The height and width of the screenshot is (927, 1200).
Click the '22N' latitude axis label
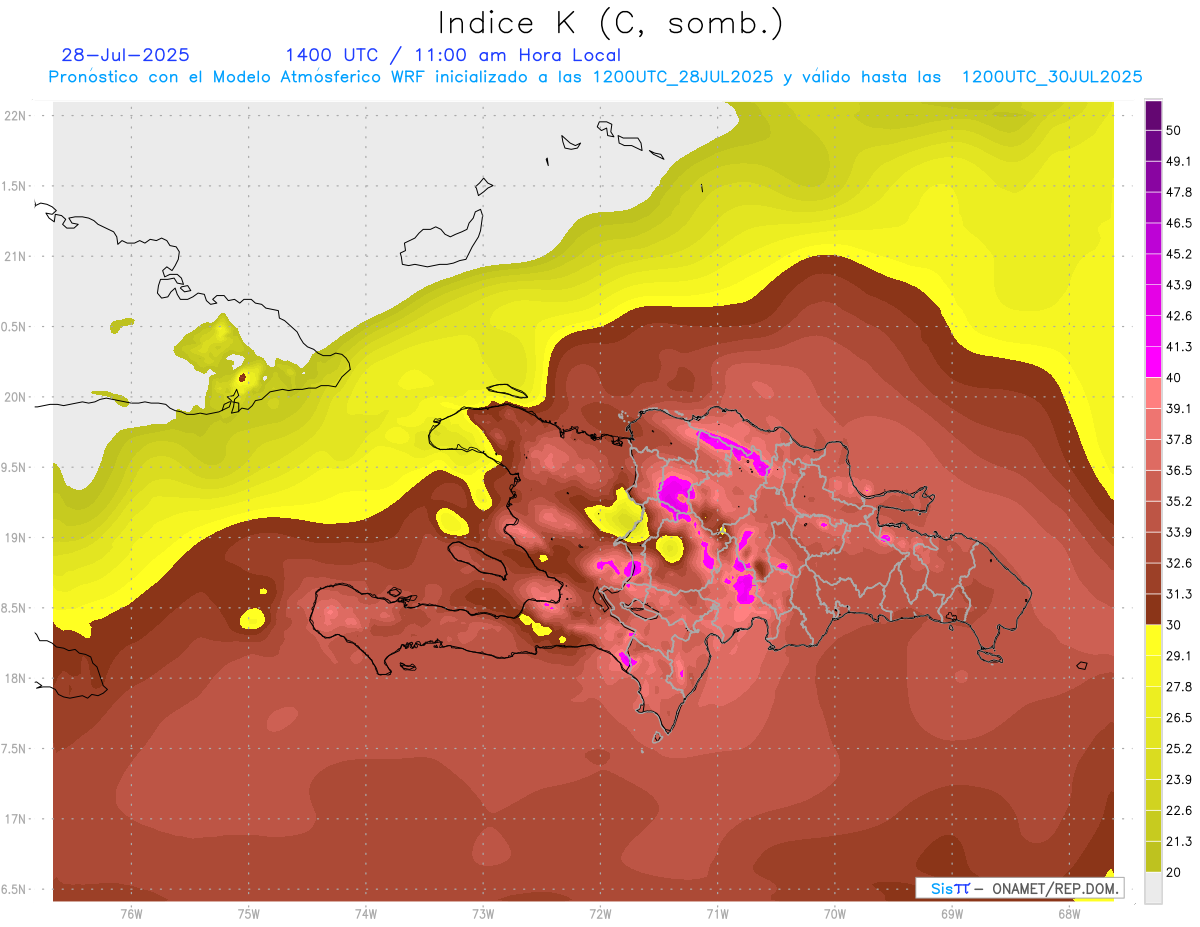click(x=16, y=115)
